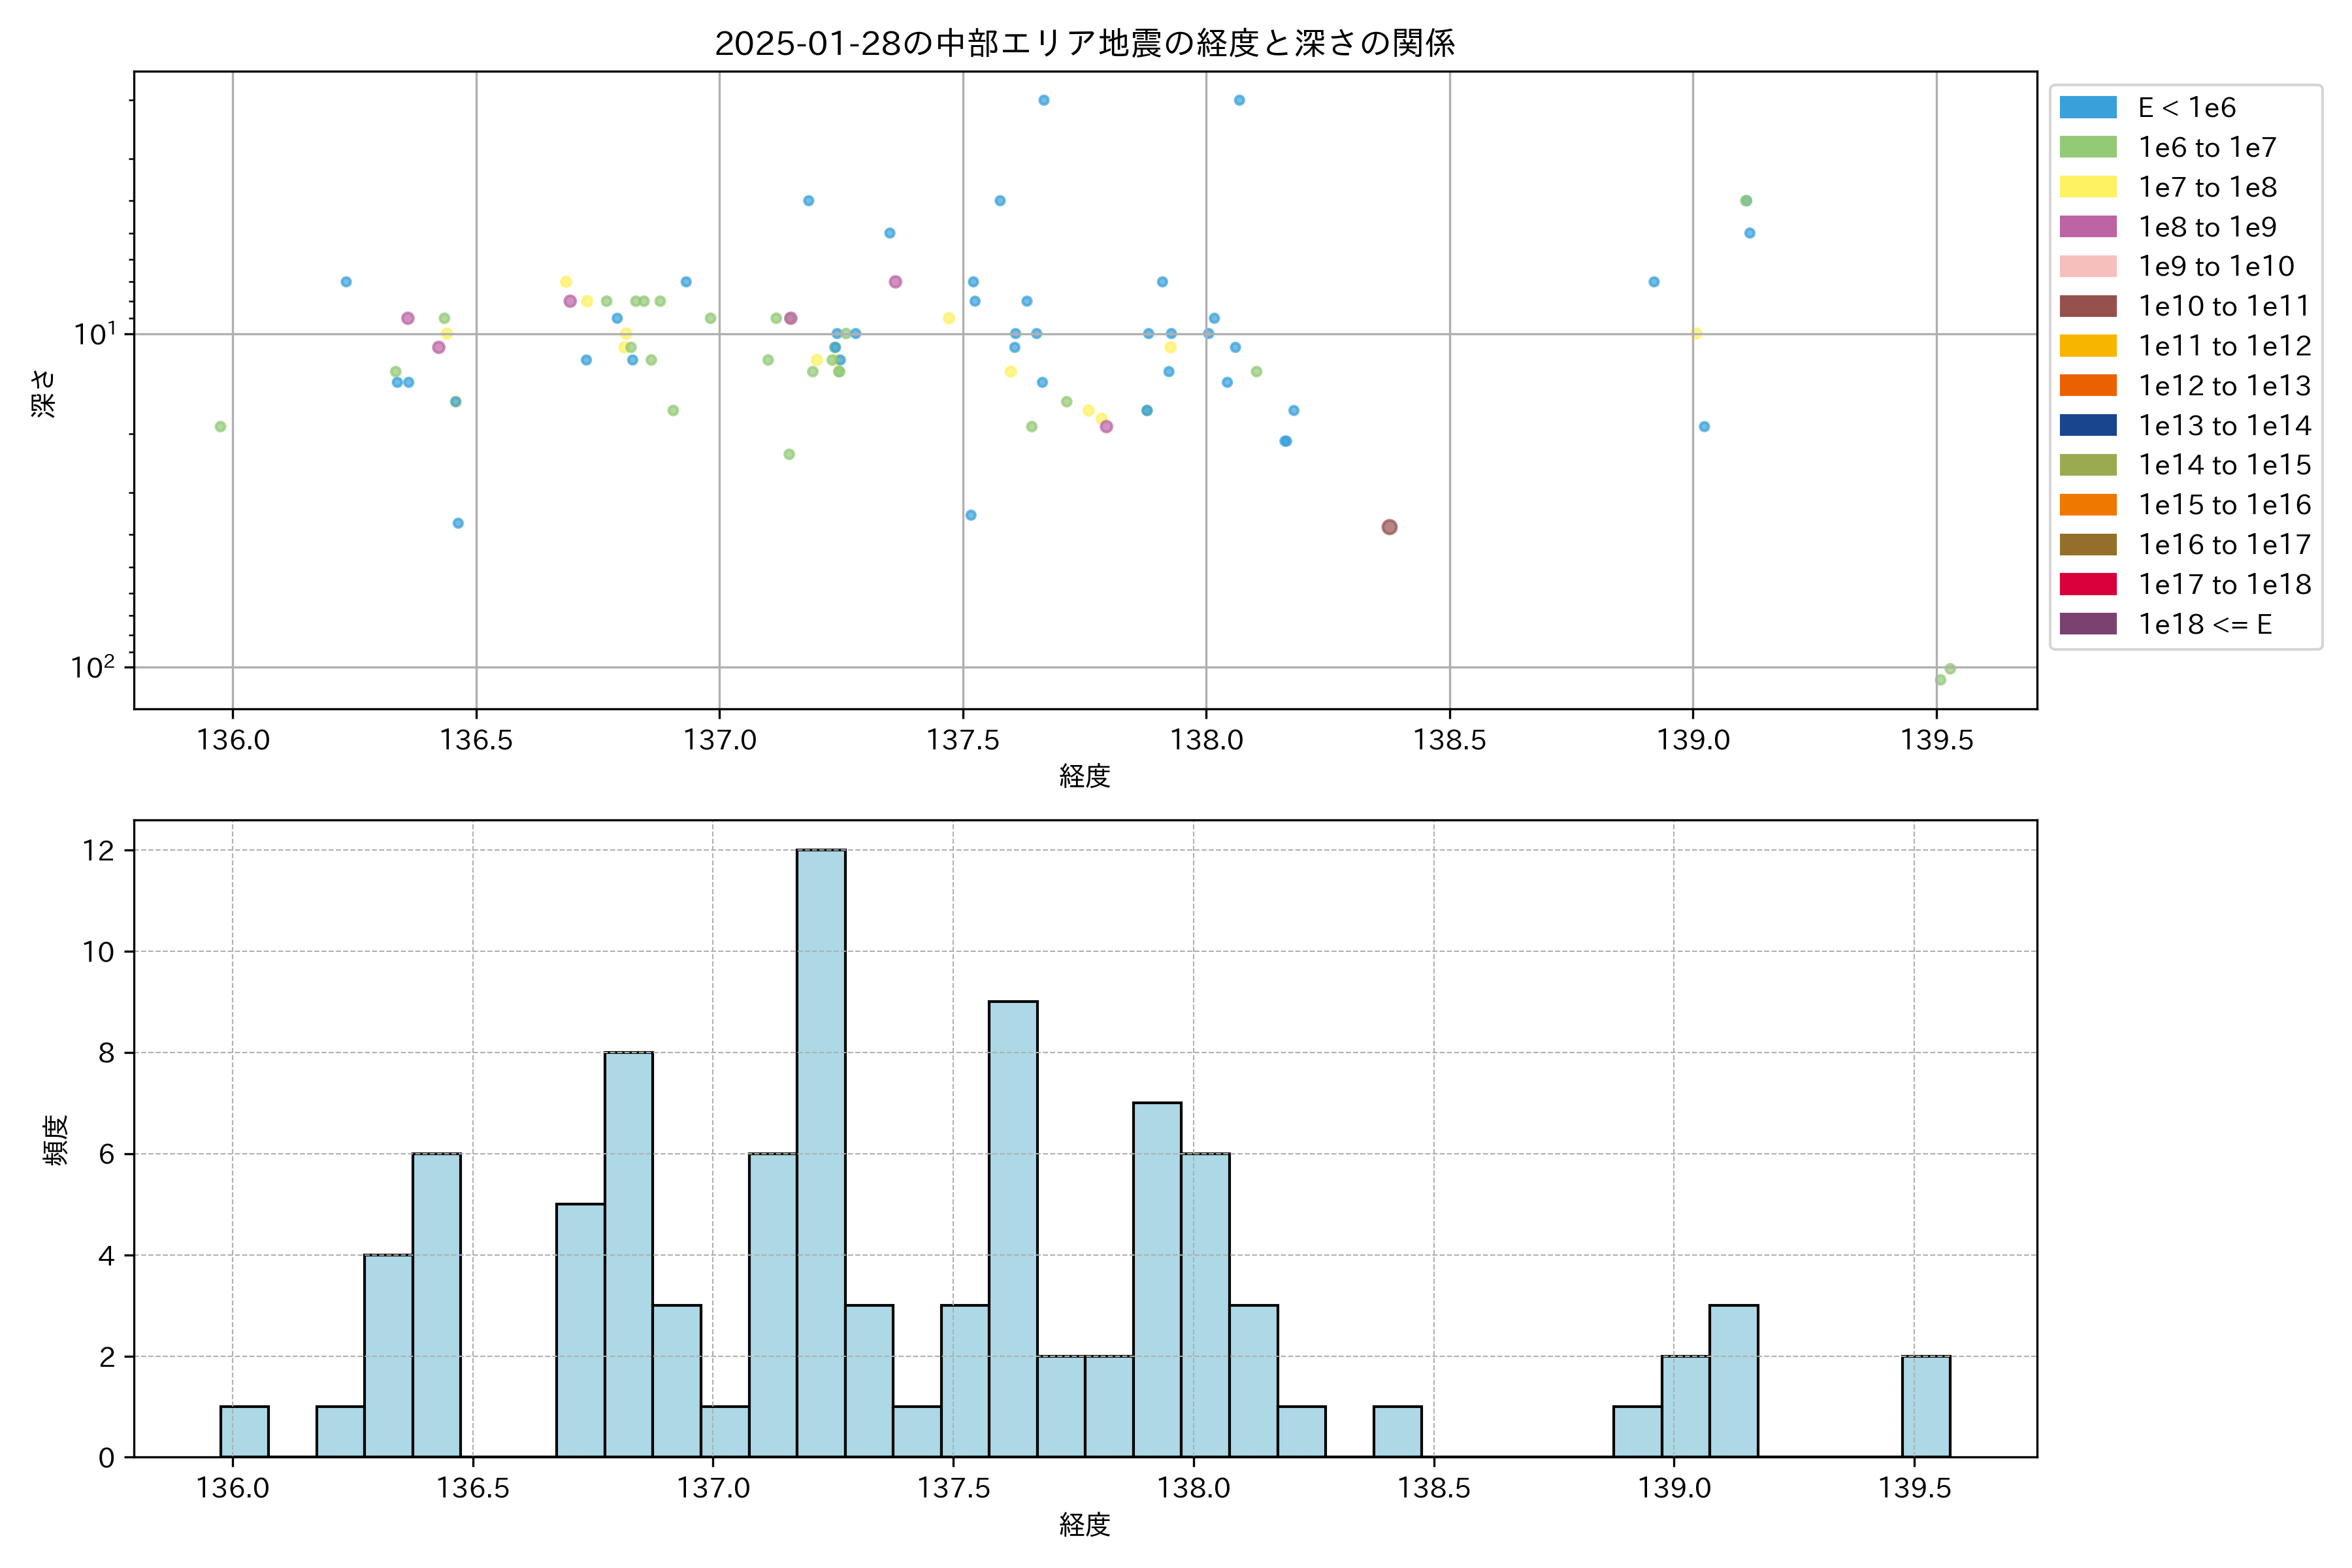The height and width of the screenshot is (1568, 2352).
Task: Click the histogram bar with frequency 9
Action: 1013,1229
